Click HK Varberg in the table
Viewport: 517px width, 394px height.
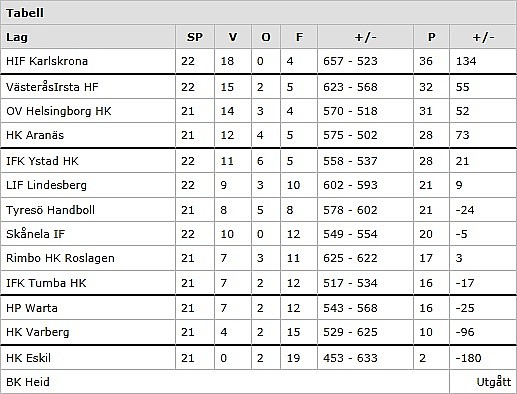pos(38,332)
